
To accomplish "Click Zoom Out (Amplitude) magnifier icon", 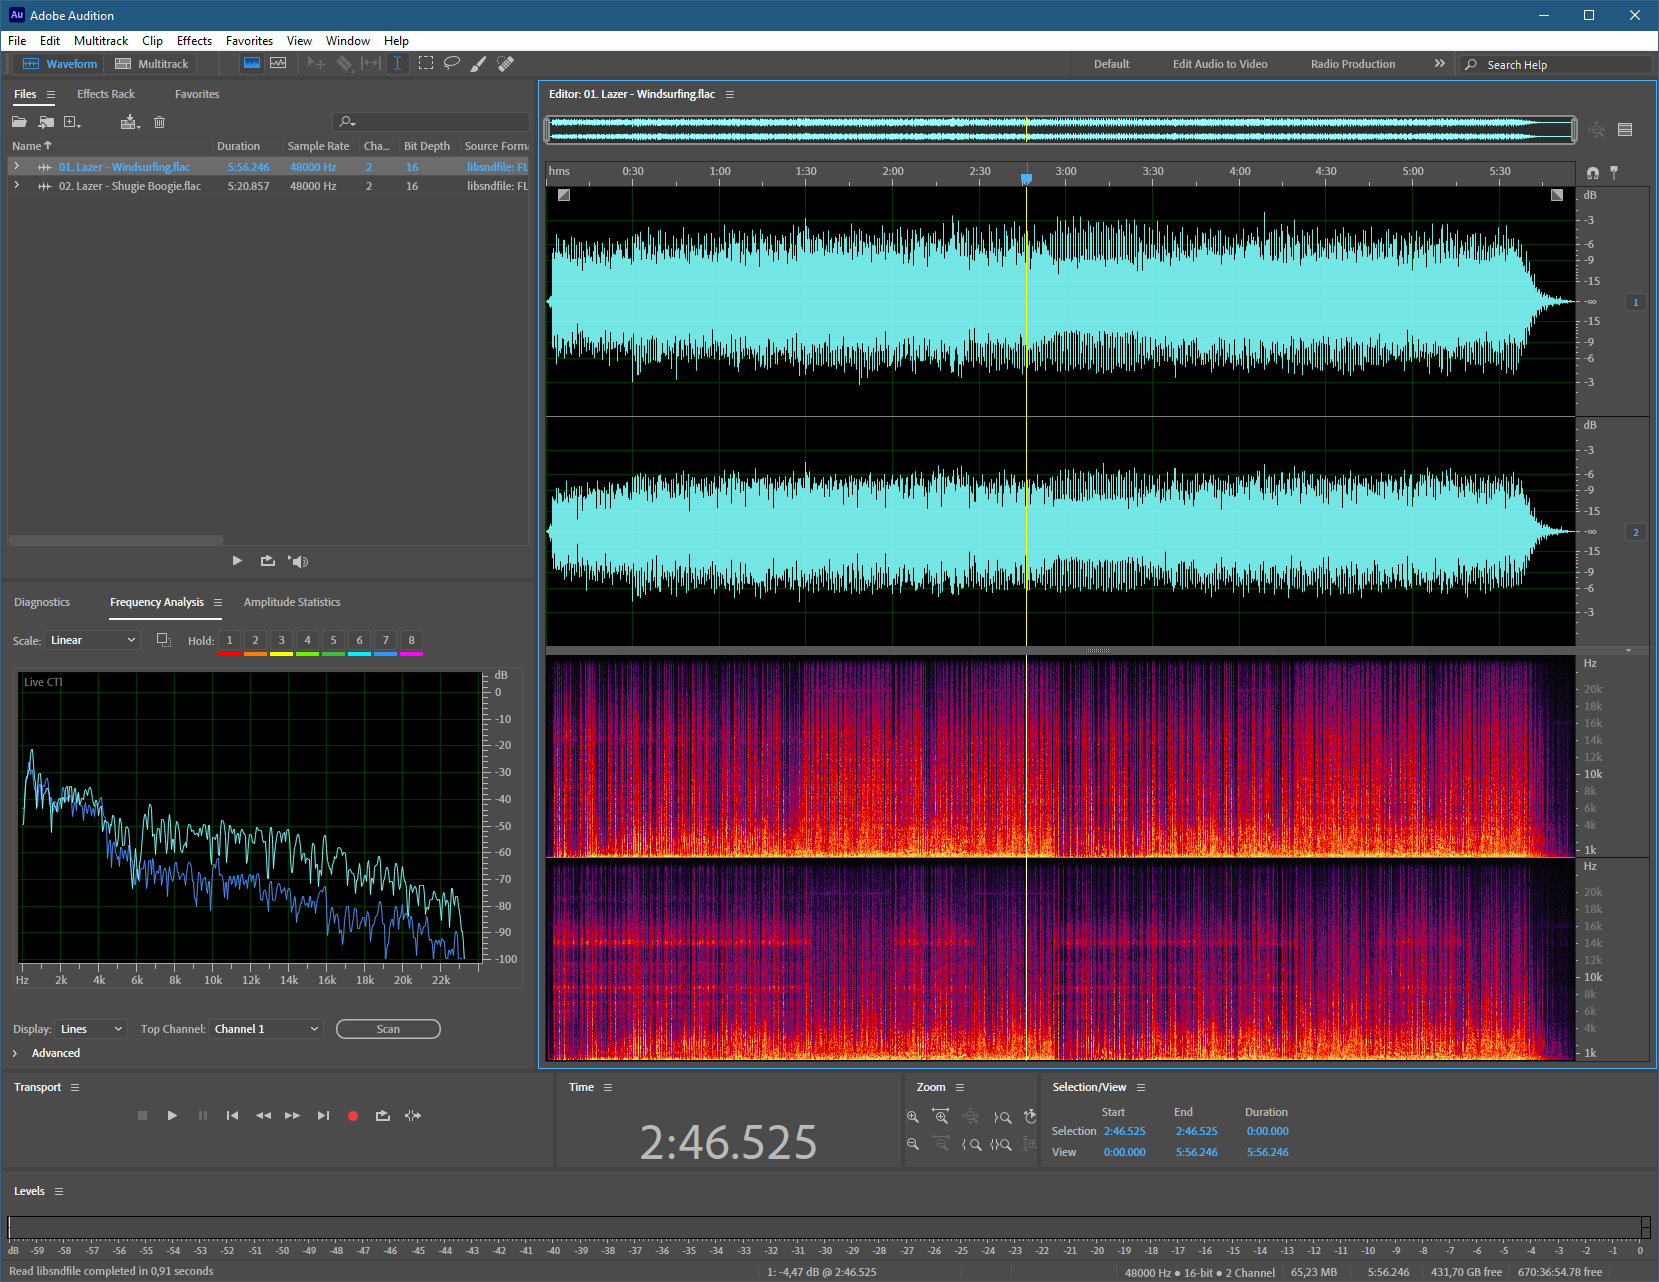I will tap(913, 1144).
